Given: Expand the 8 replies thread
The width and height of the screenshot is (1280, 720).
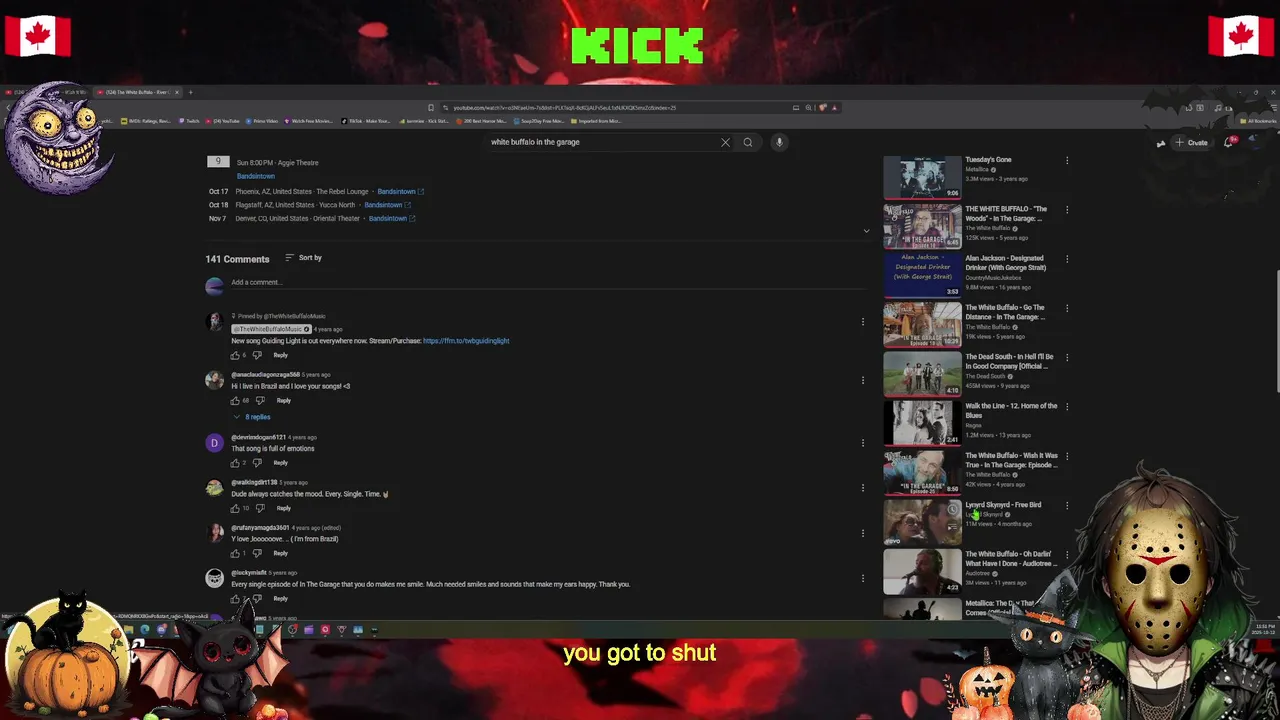Looking at the screenshot, I should coord(253,417).
